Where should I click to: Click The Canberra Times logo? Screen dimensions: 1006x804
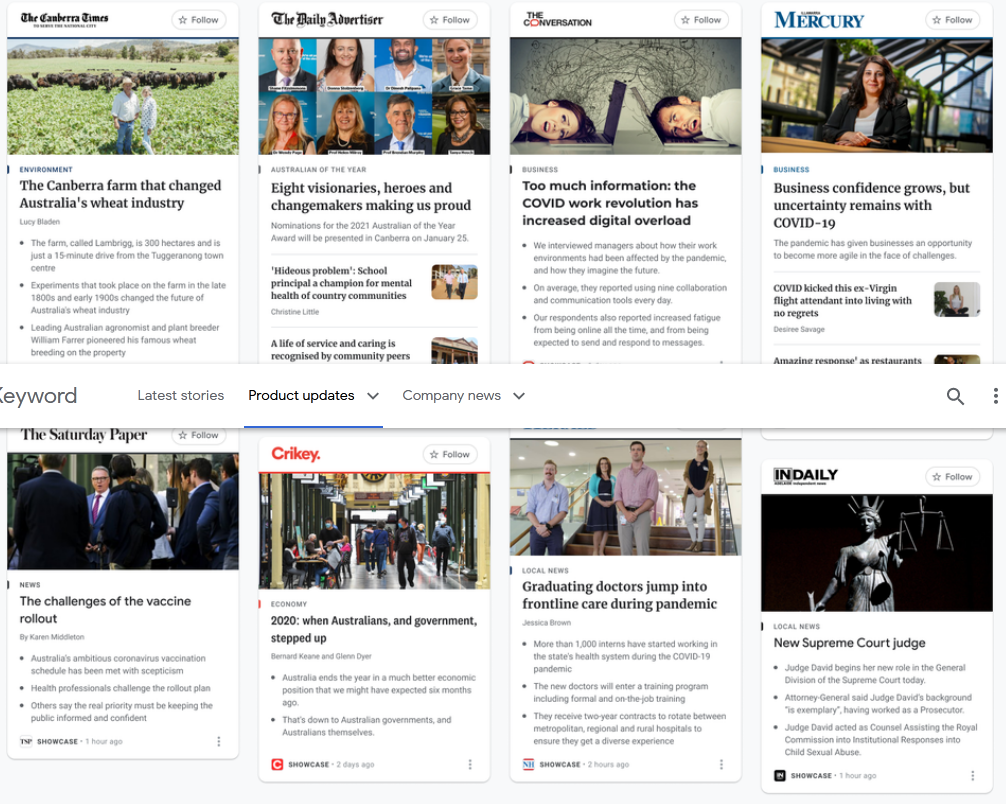click(65, 19)
